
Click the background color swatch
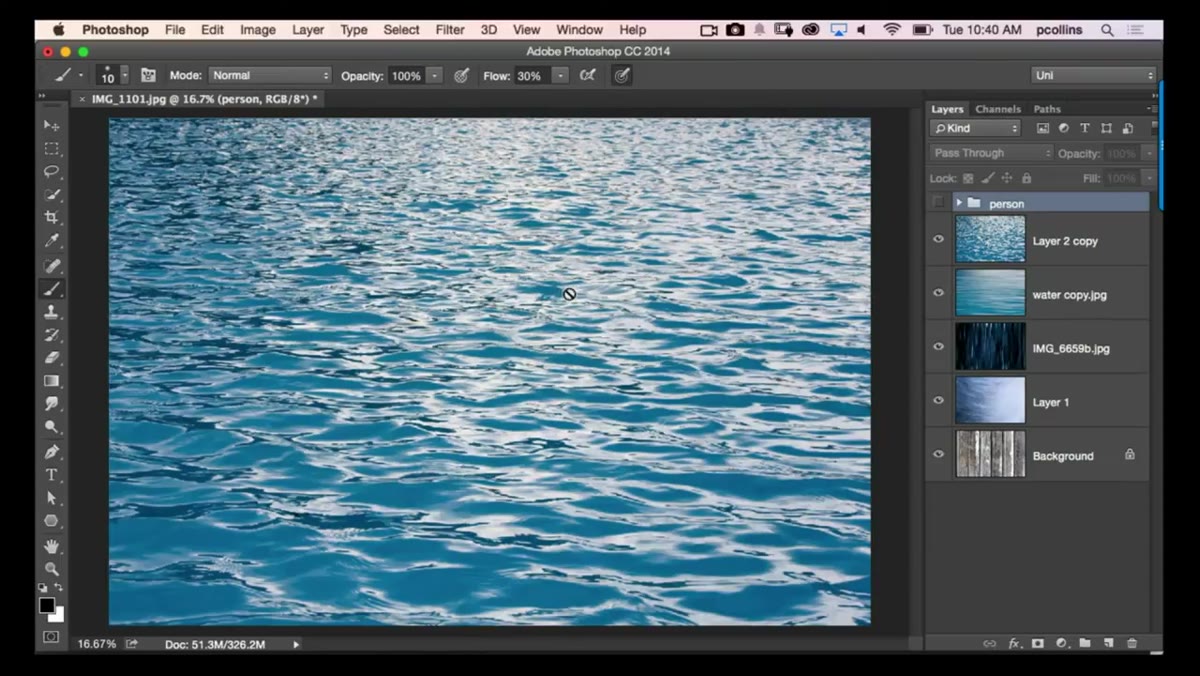coord(58,615)
